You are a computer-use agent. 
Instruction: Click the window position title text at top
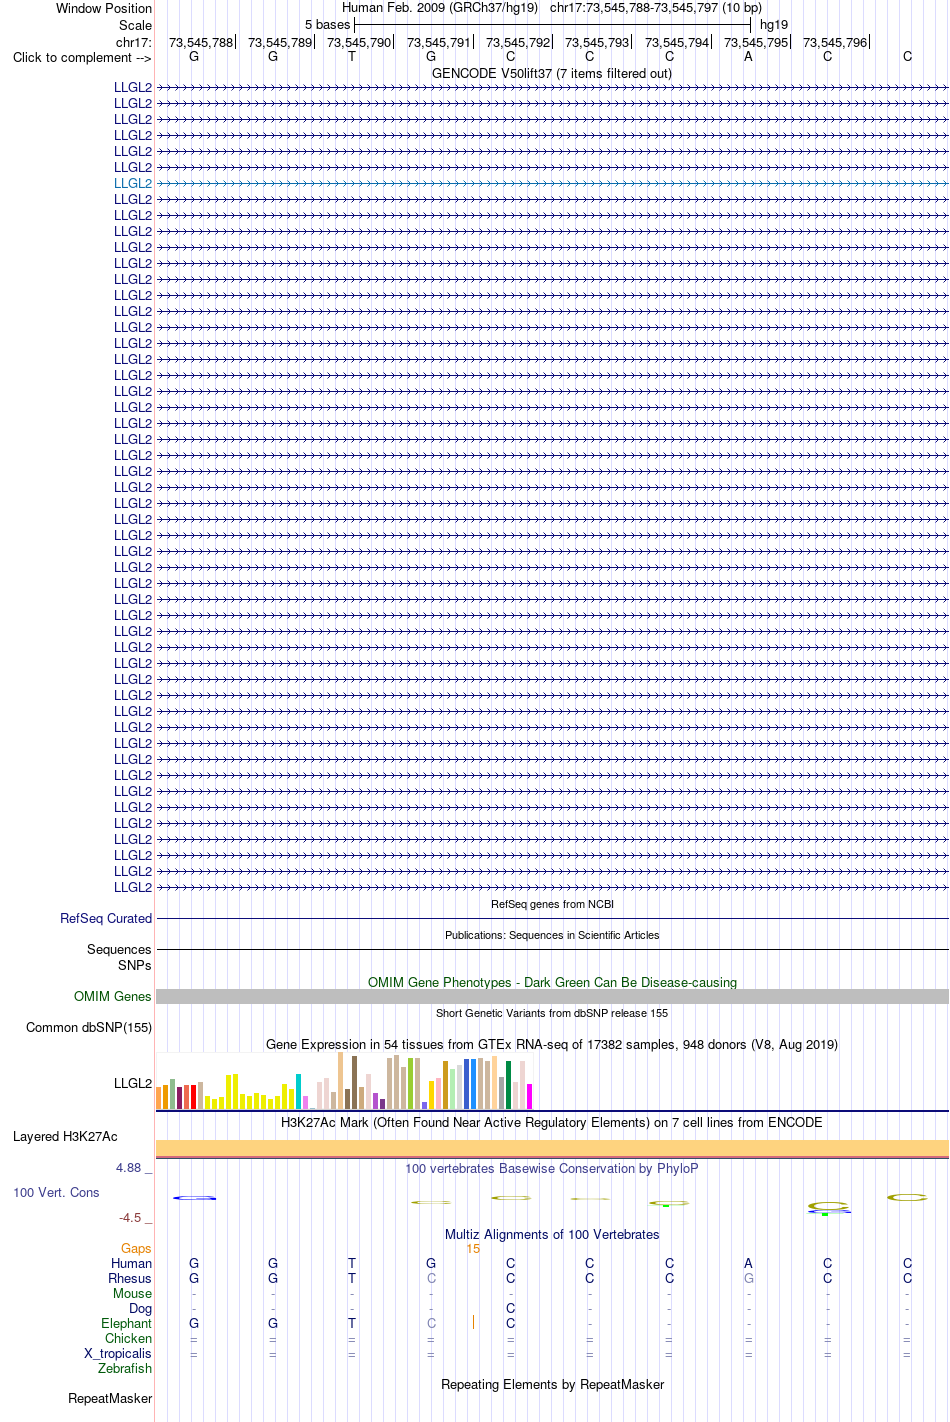(x=552, y=8)
